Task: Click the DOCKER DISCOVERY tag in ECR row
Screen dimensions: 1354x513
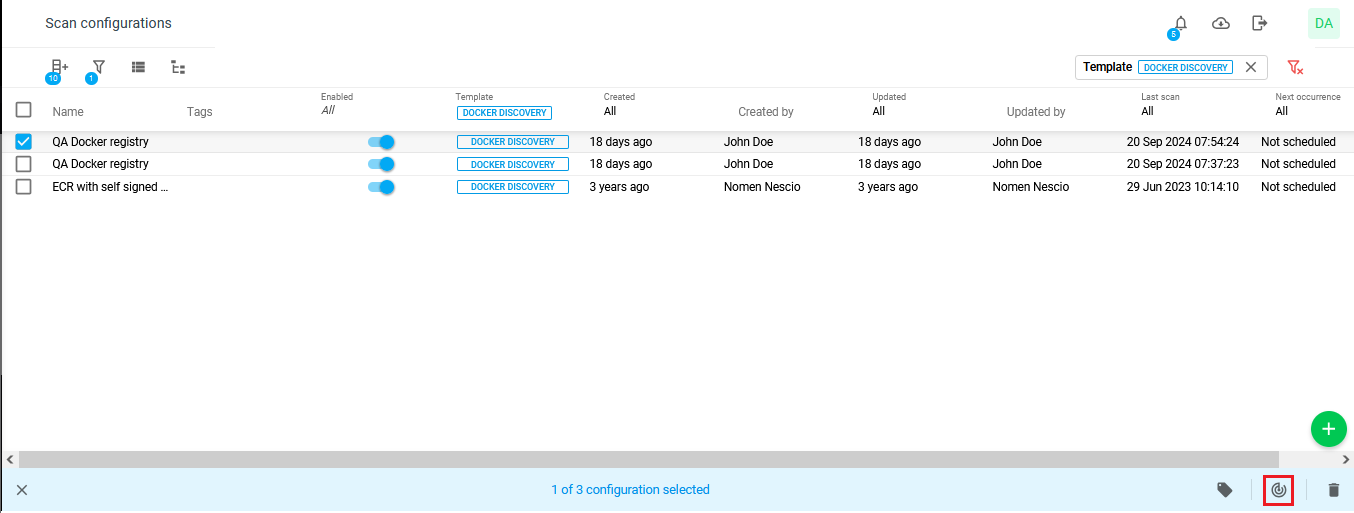Action: pos(513,187)
